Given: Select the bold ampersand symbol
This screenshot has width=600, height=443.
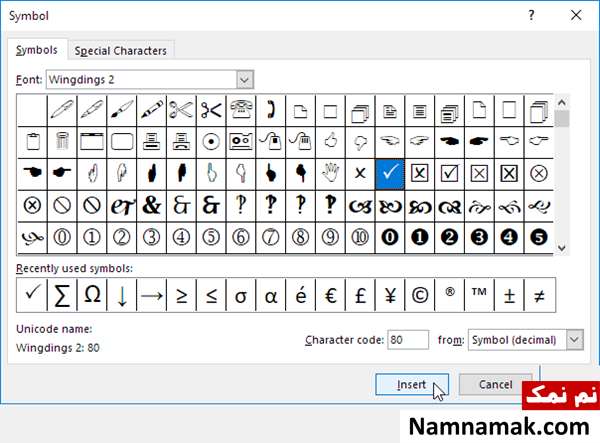Looking at the screenshot, I should click(x=152, y=206).
